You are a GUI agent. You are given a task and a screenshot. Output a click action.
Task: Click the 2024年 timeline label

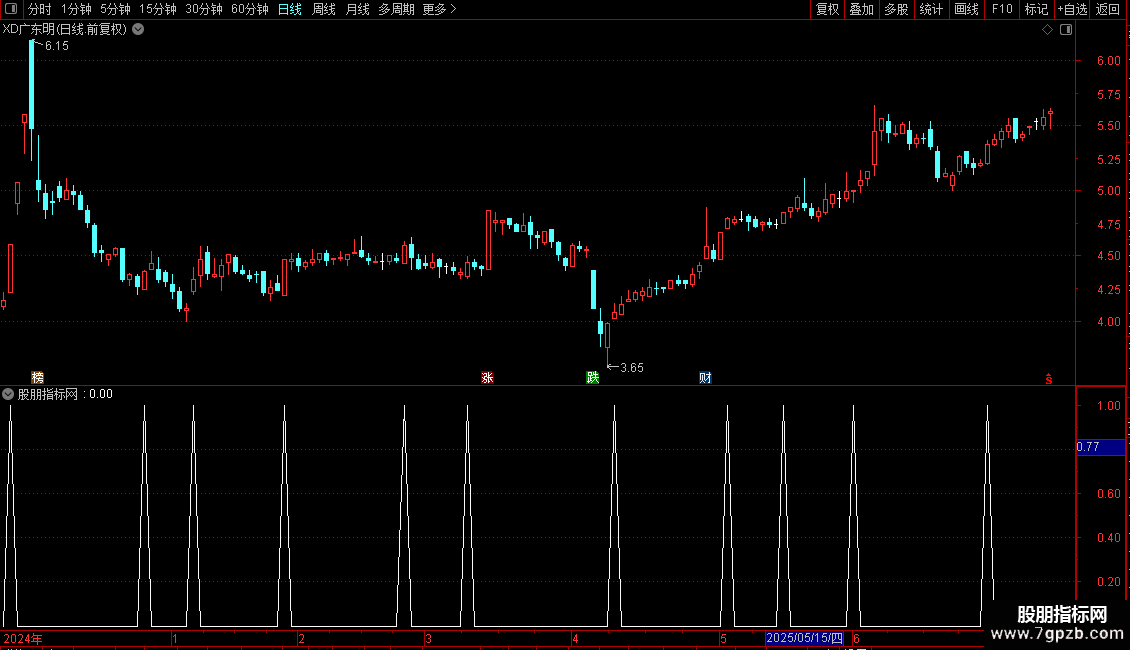22,638
